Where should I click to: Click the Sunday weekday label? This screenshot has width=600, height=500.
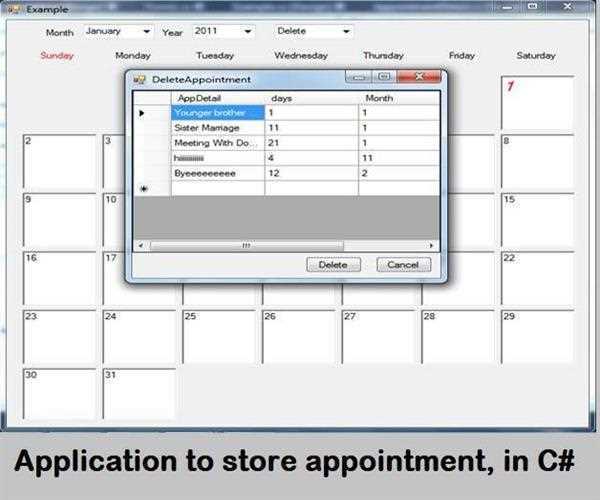(x=57, y=56)
